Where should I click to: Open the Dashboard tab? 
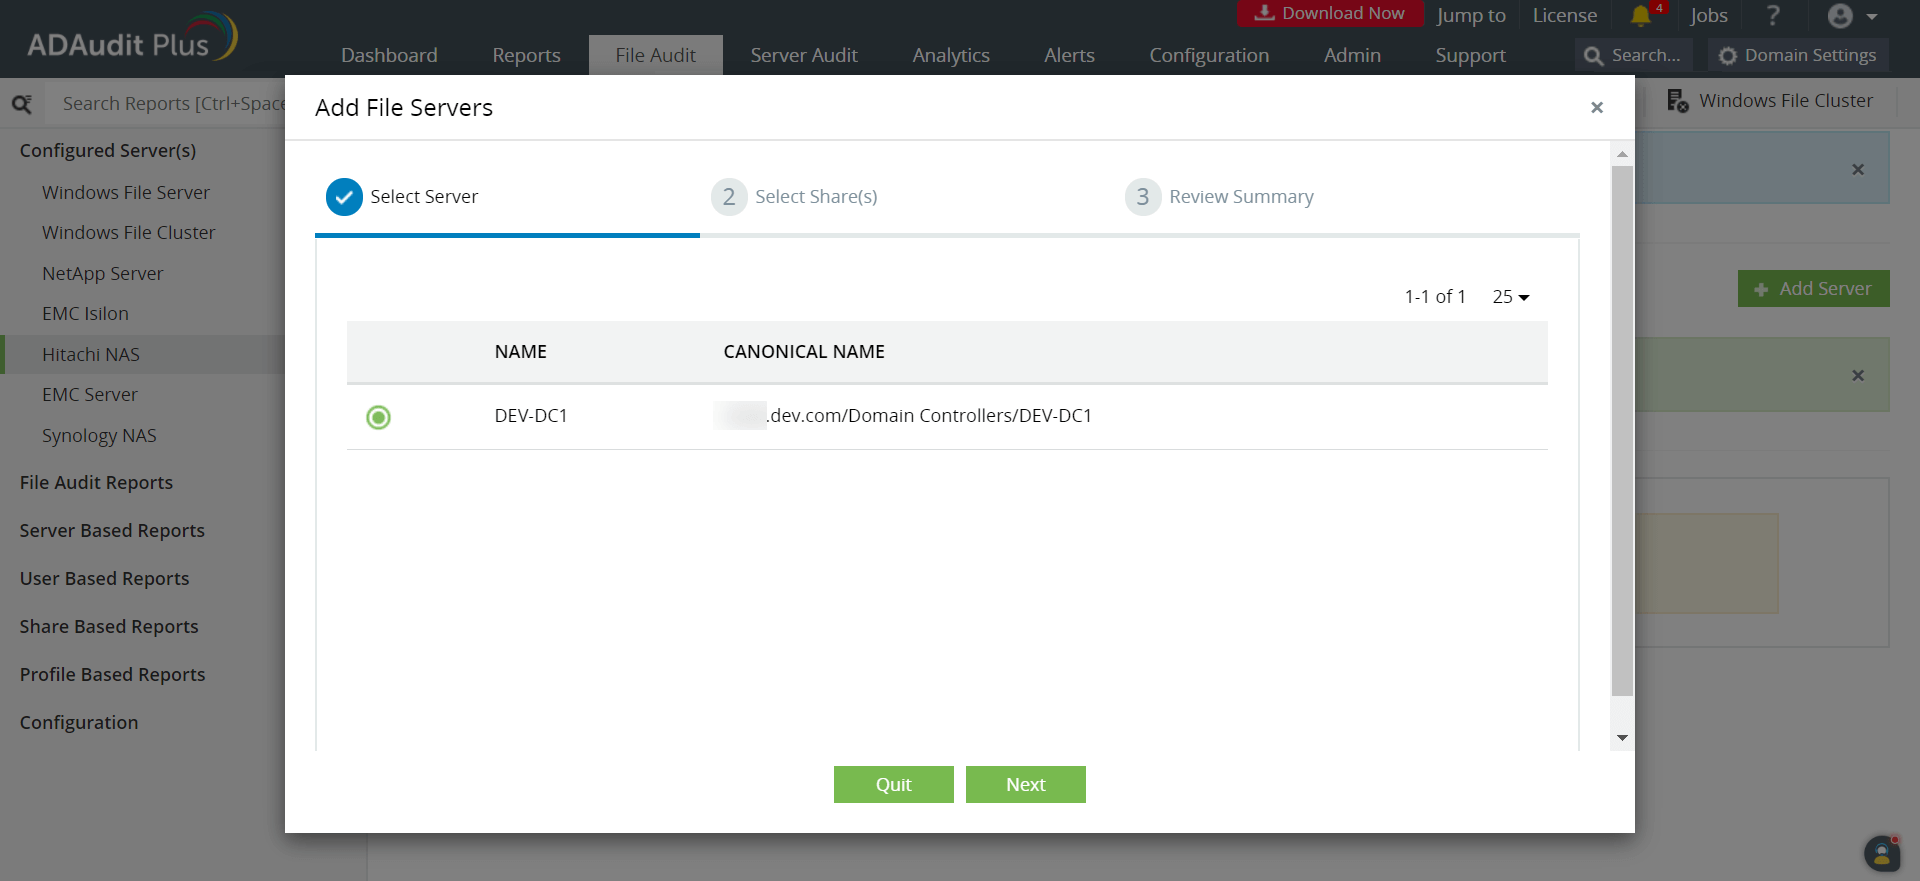click(x=389, y=56)
